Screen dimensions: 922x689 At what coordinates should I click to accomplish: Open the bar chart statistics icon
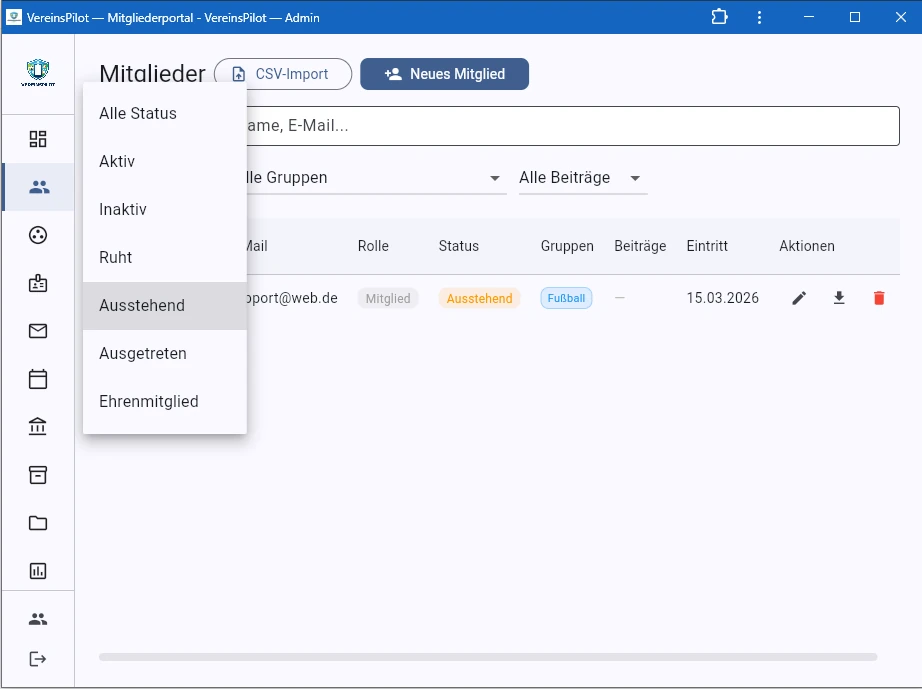[x=37, y=571]
